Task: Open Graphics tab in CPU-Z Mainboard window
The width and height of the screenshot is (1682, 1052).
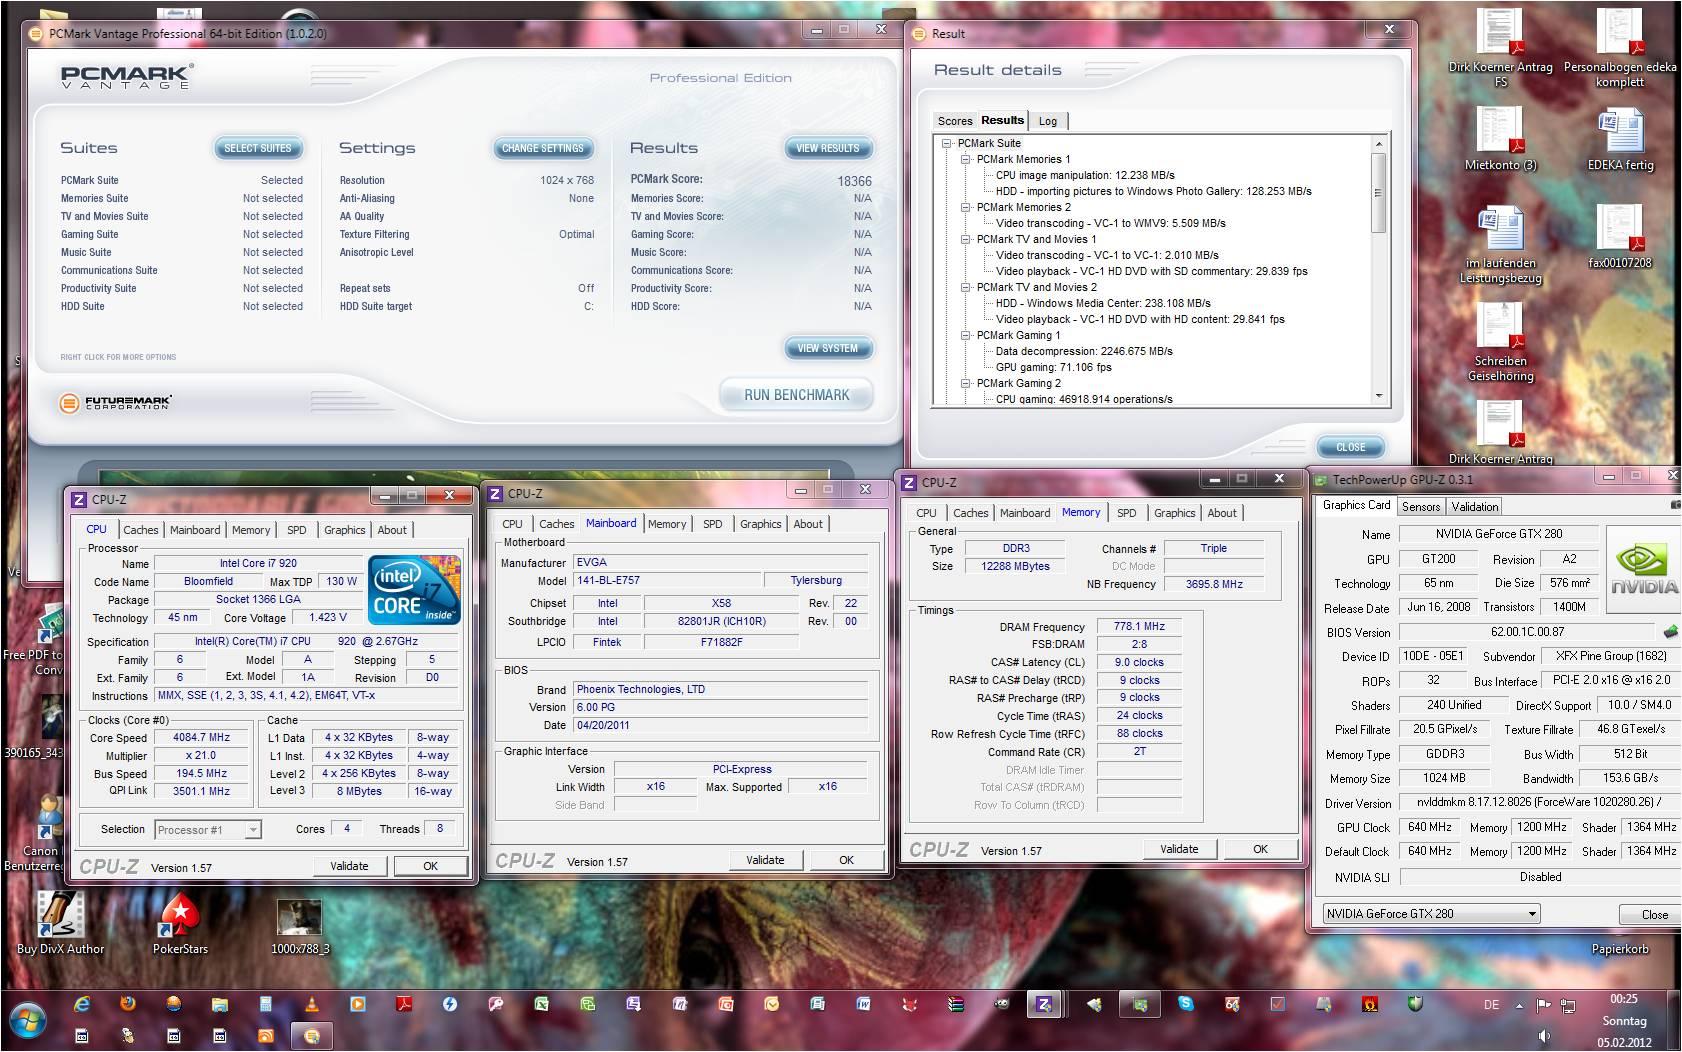Action: coord(761,524)
